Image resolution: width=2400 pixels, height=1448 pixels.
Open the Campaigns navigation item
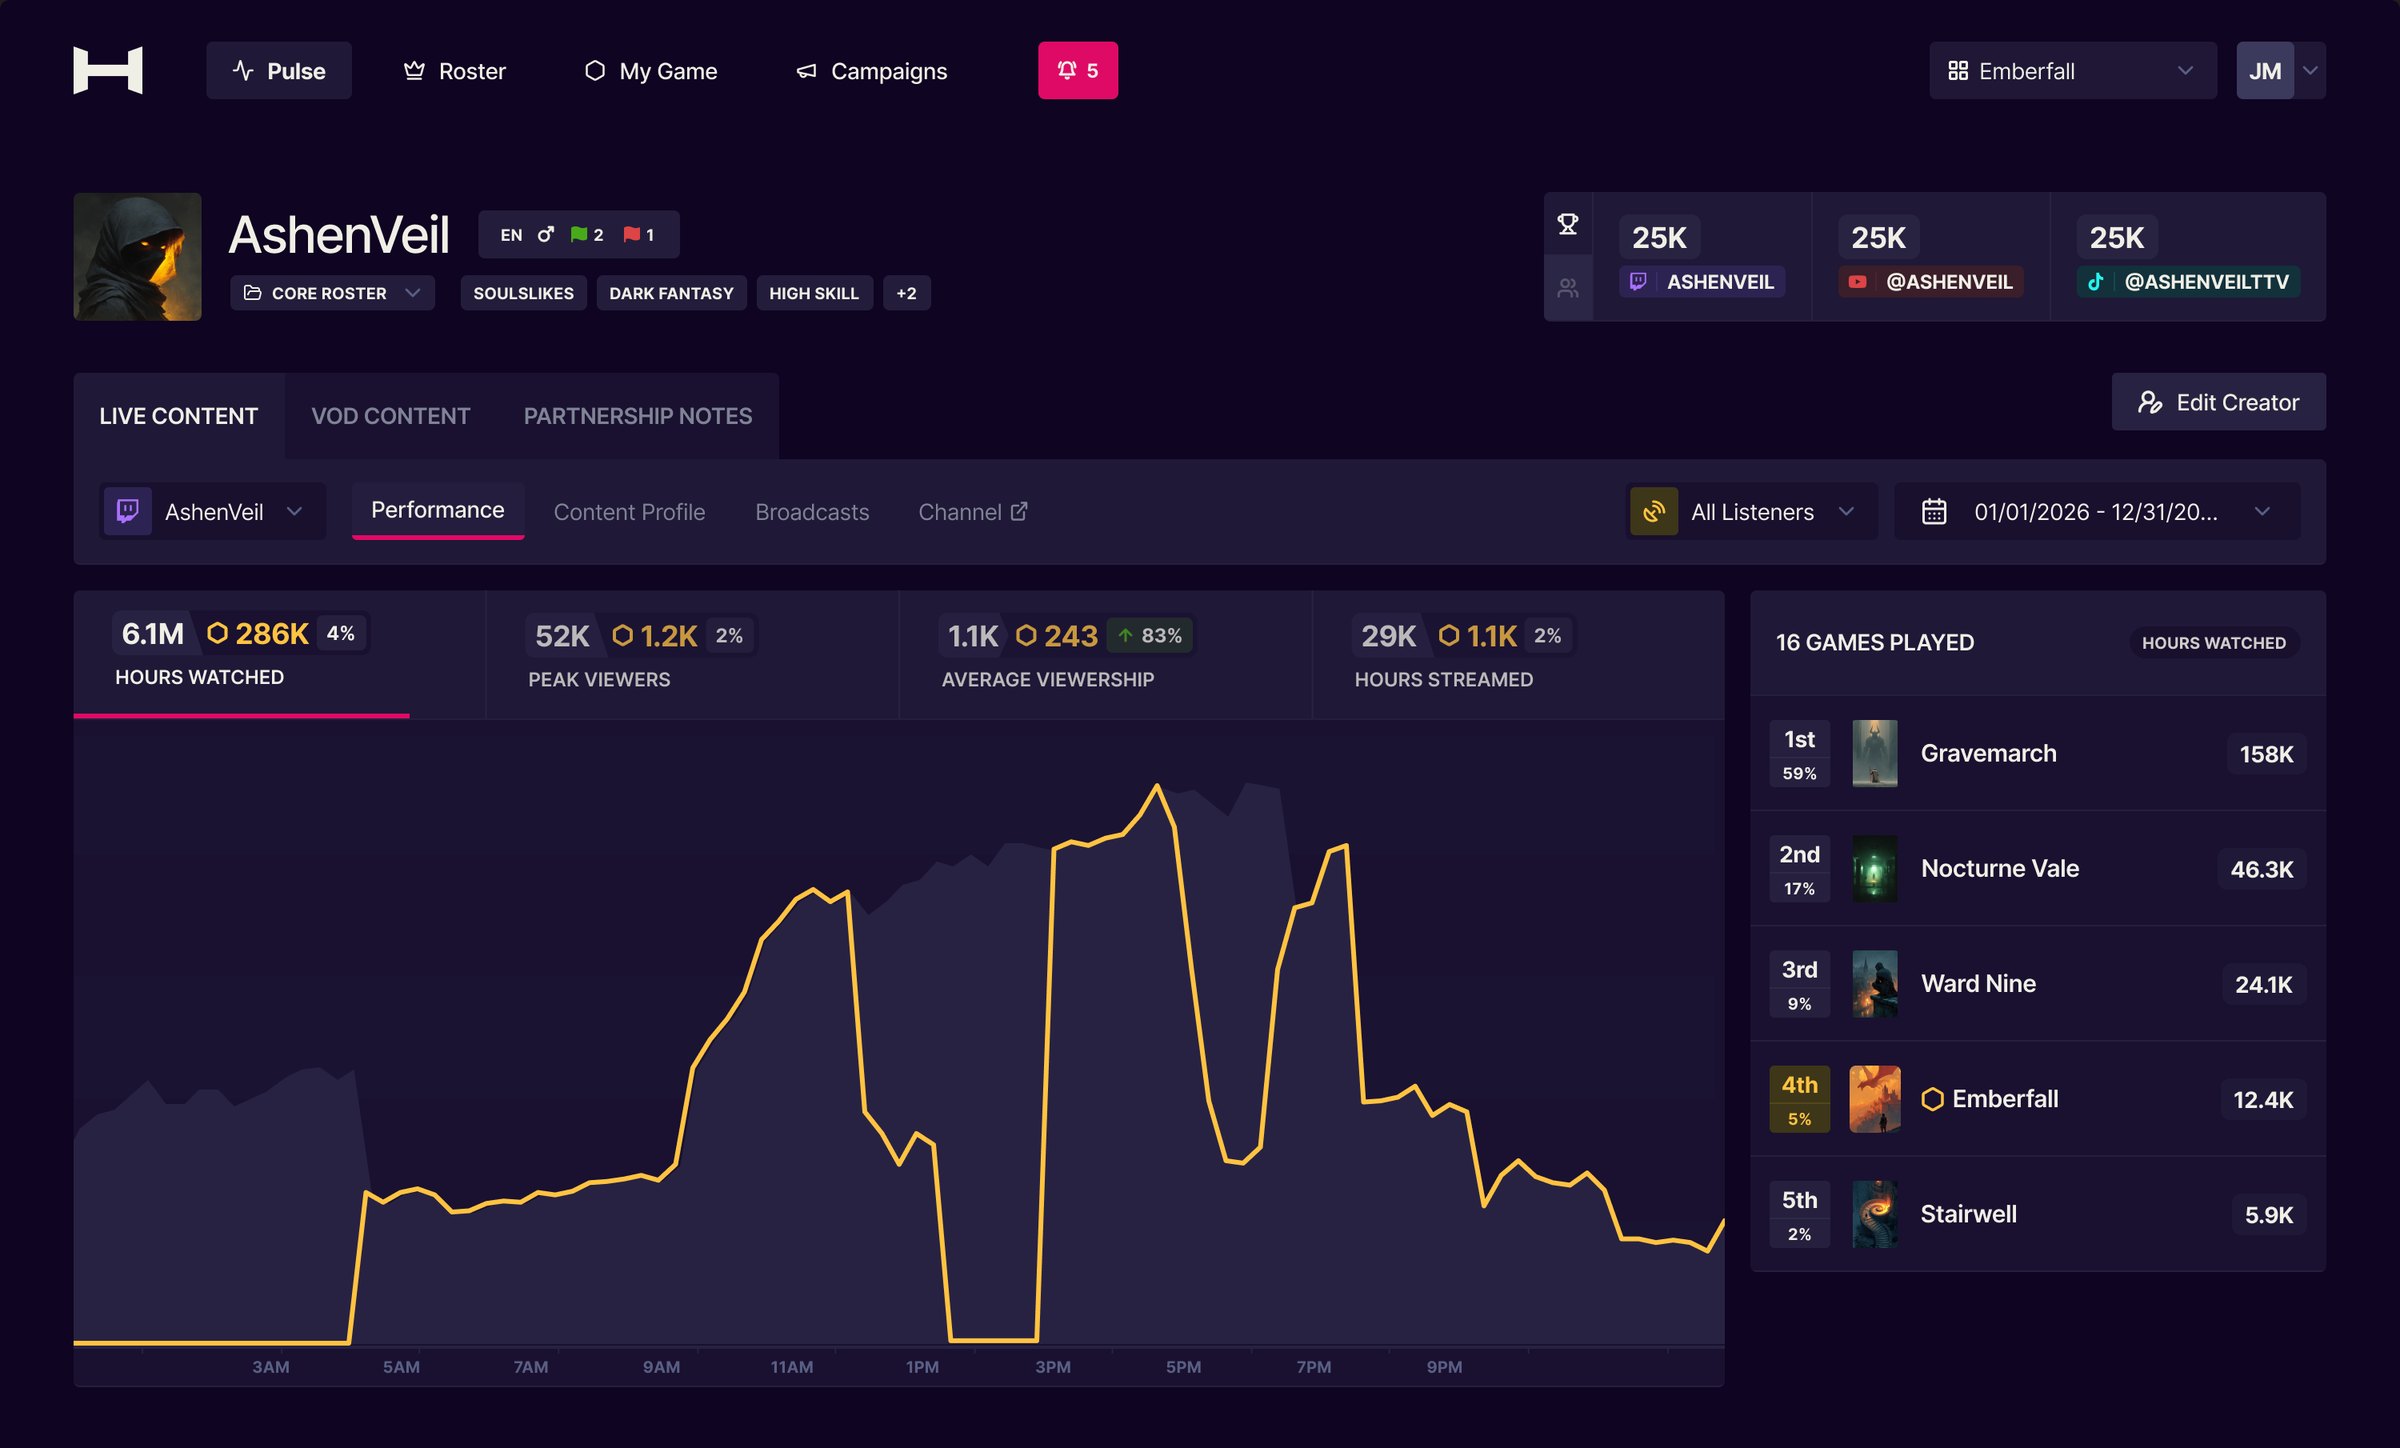point(872,71)
